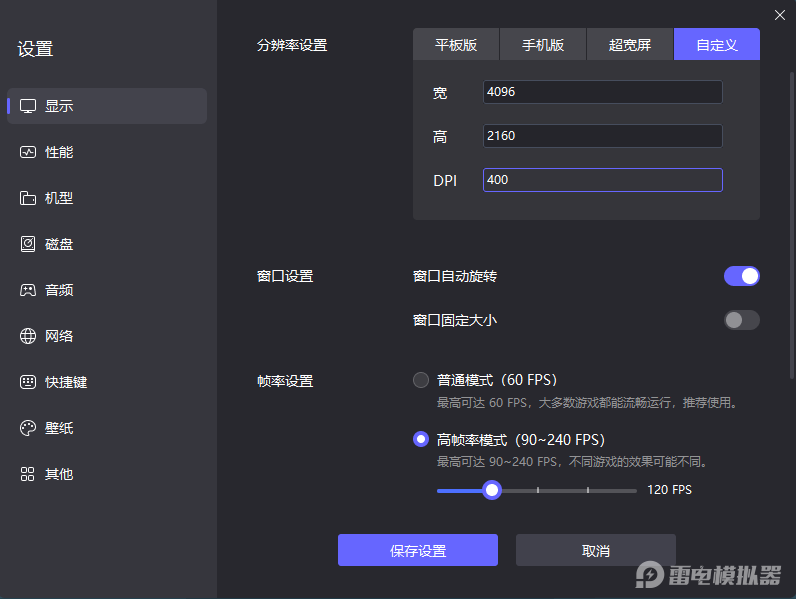Click the 分辨率设置 label
The width and height of the screenshot is (796, 599).
292,45
